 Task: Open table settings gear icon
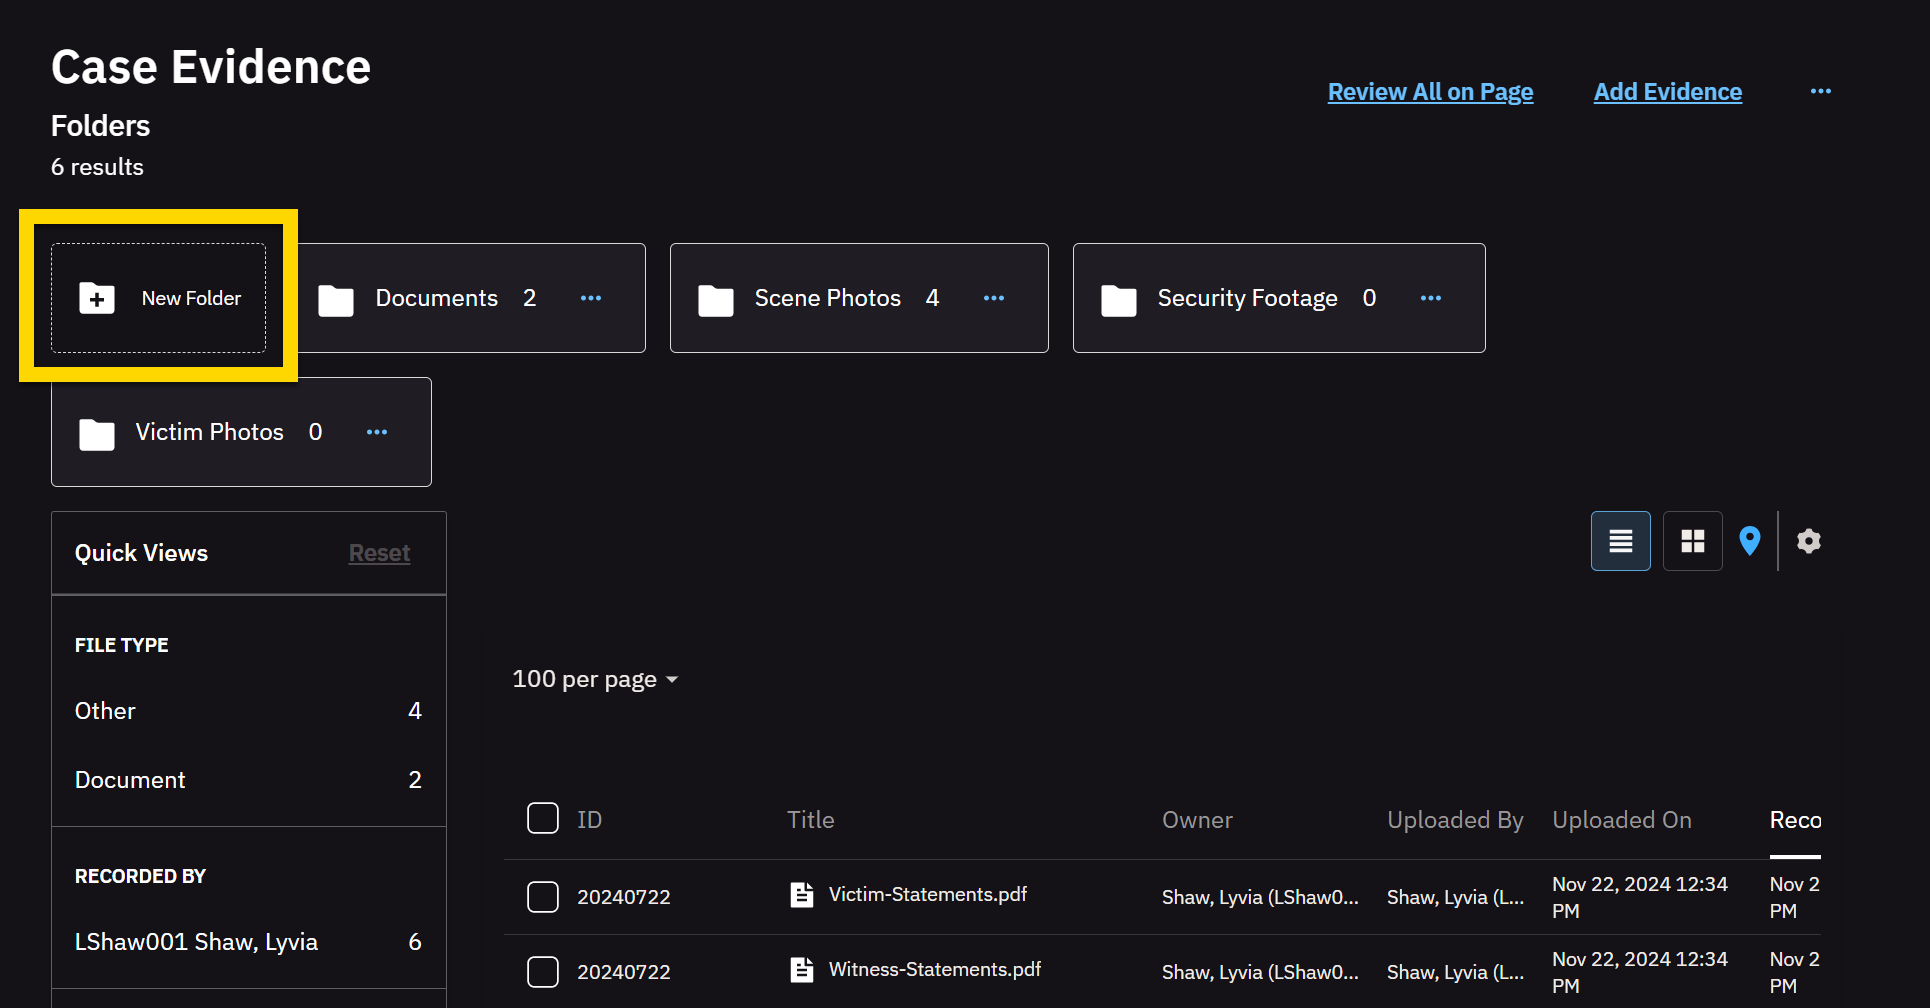[1808, 541]
